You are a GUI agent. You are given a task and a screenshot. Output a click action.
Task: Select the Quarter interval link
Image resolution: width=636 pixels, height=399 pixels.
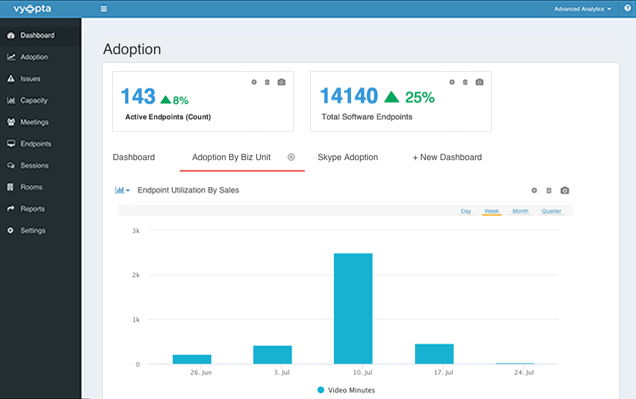551,211
